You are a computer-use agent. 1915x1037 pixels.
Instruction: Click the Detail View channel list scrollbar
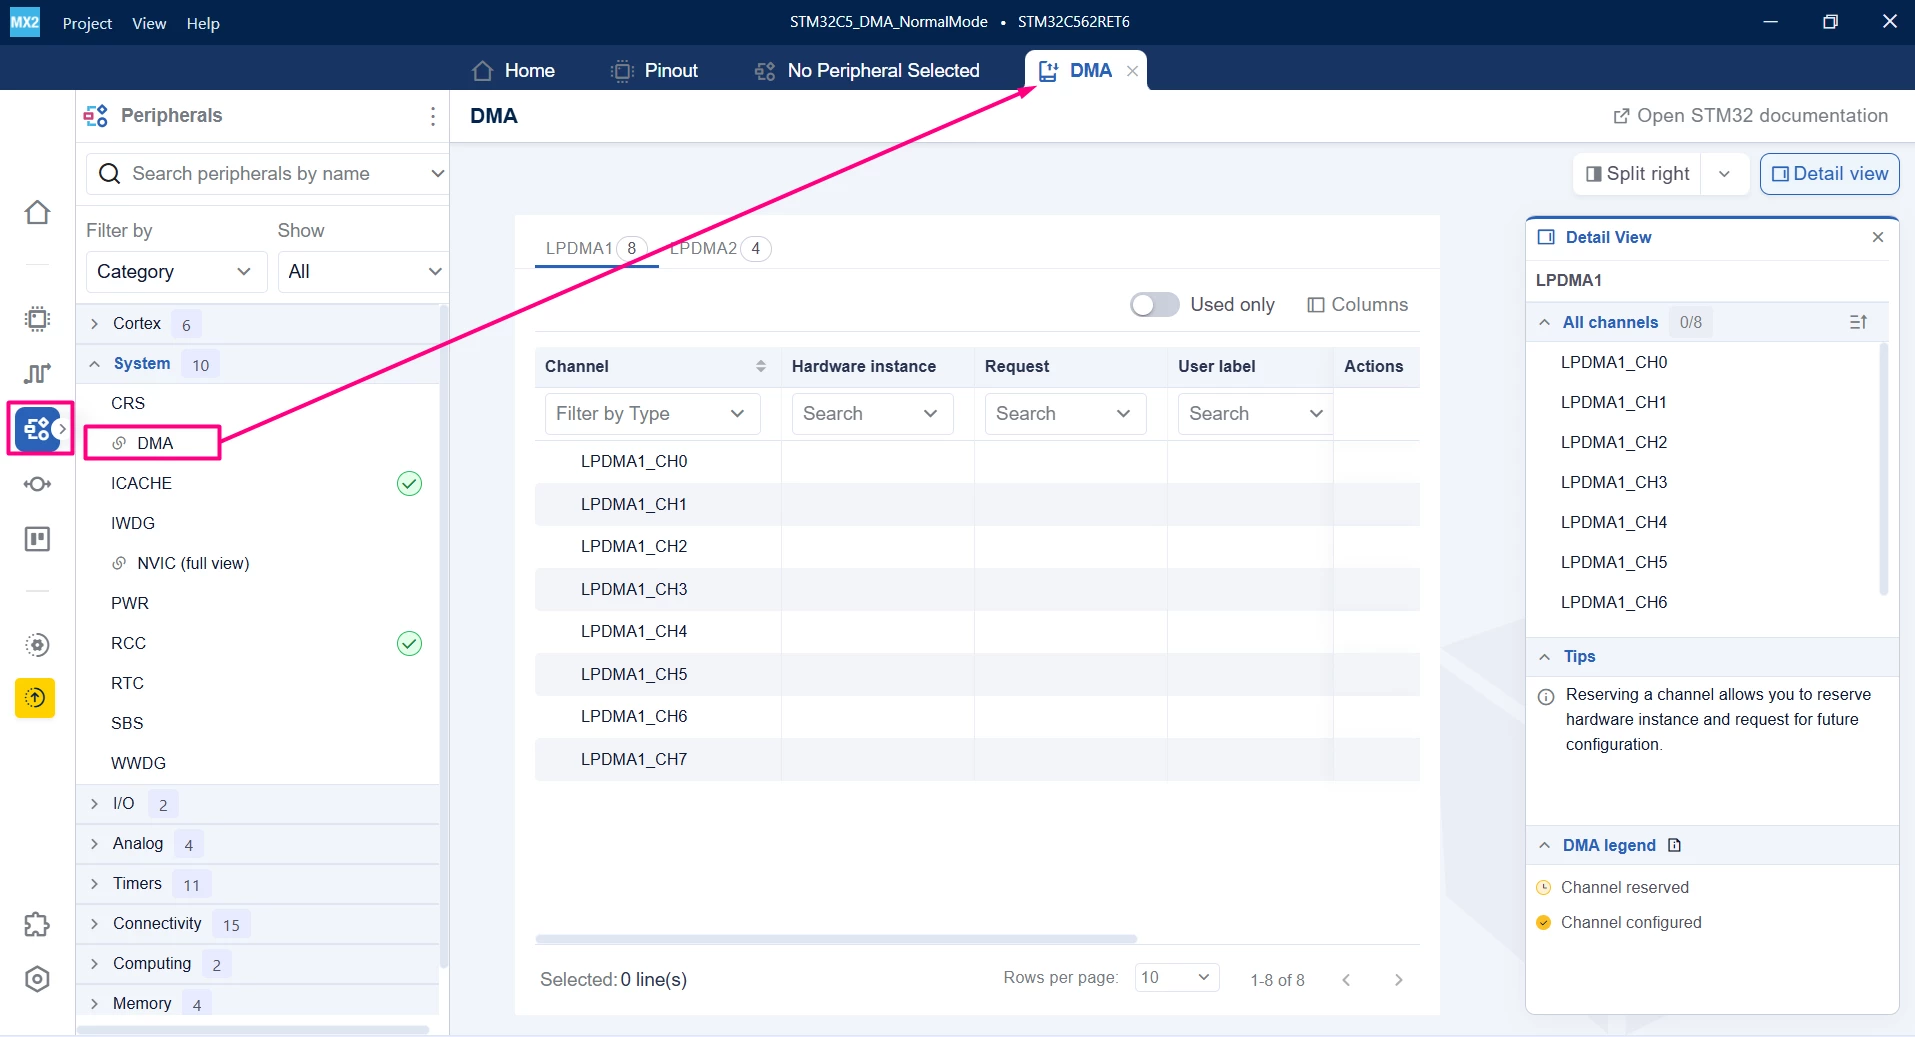tap(1884, 469)
